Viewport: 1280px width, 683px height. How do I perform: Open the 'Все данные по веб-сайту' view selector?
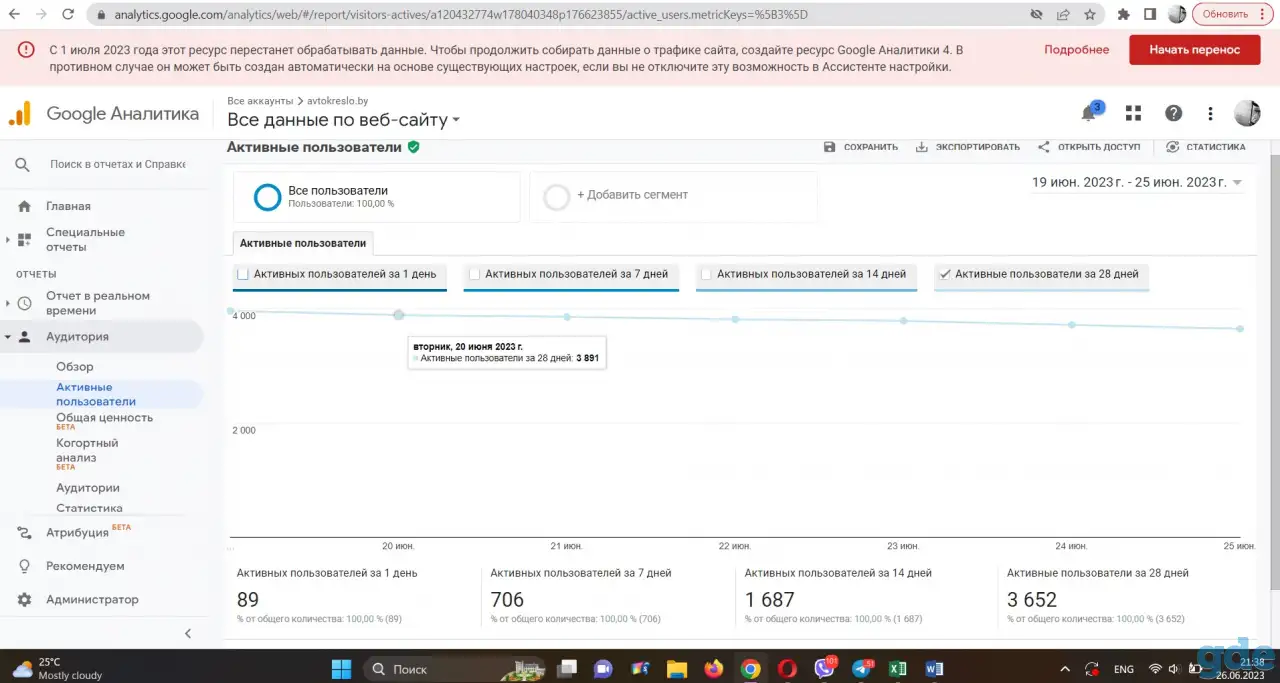[x=344, y=120]
